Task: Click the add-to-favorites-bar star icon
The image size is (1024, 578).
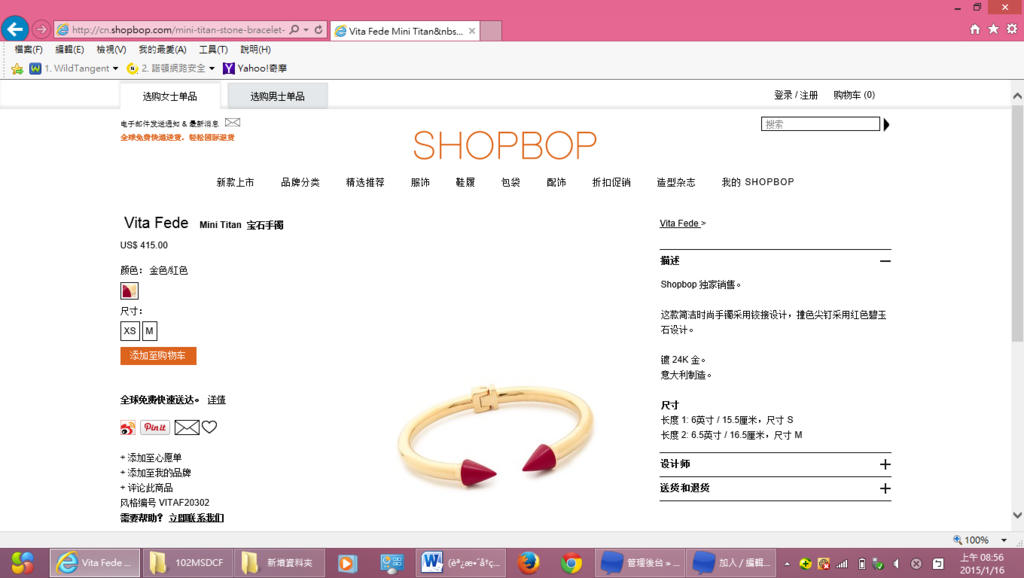Action: [x=17, y=69]
